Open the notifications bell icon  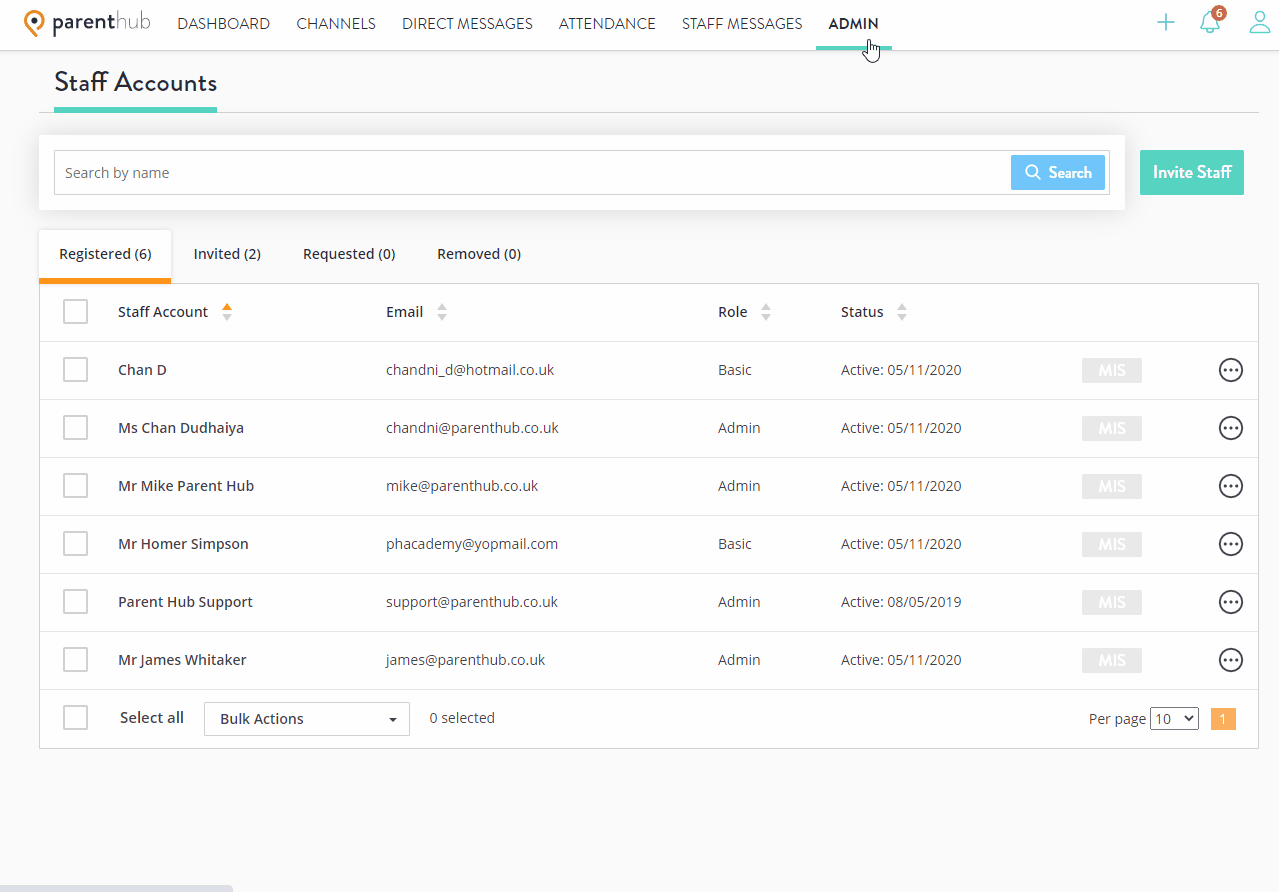pyautogui.click(x=1210, y=22)
